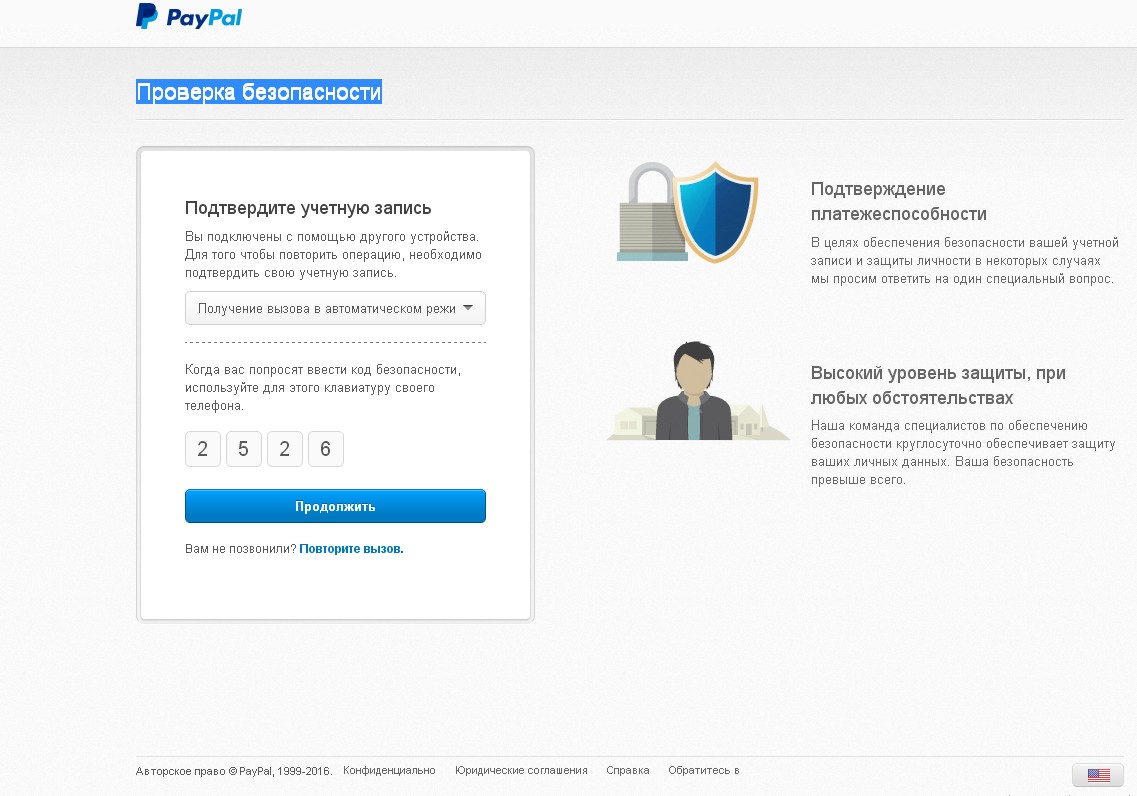Open the 'Справка' footer link
The image size is (1137, 796).
(x=628, y=770)
